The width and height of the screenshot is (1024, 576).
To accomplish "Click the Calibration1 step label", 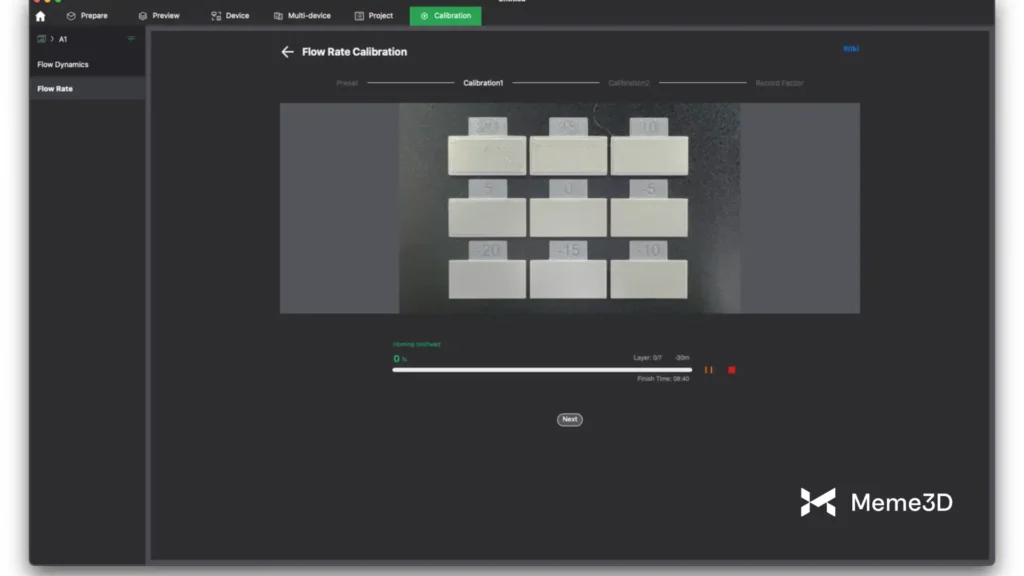I will [x=483, y=83].
